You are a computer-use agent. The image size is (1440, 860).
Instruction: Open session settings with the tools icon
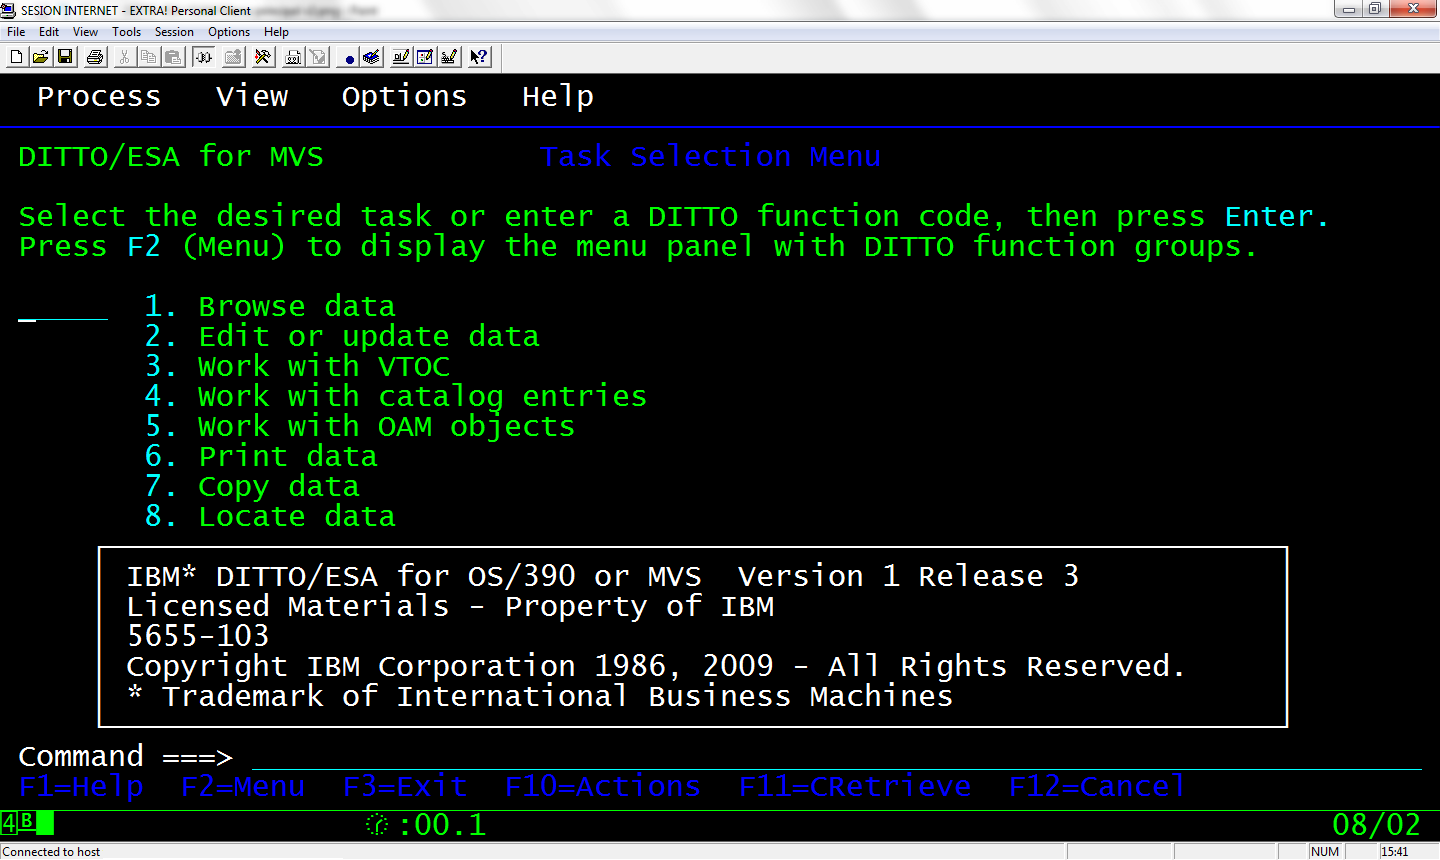pyautogui.click(x=263, y=57)
